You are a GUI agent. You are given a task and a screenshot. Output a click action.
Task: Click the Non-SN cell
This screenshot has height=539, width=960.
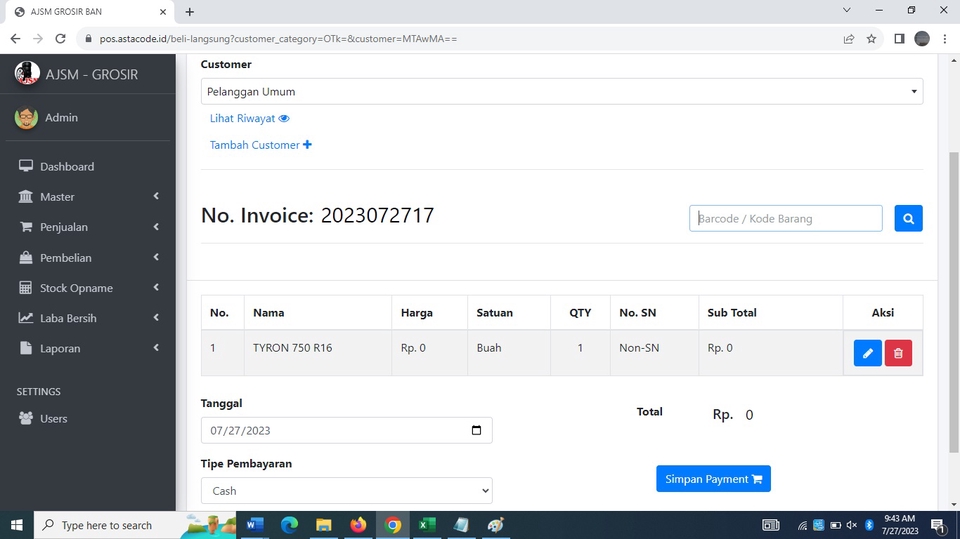tap(654, 353)
